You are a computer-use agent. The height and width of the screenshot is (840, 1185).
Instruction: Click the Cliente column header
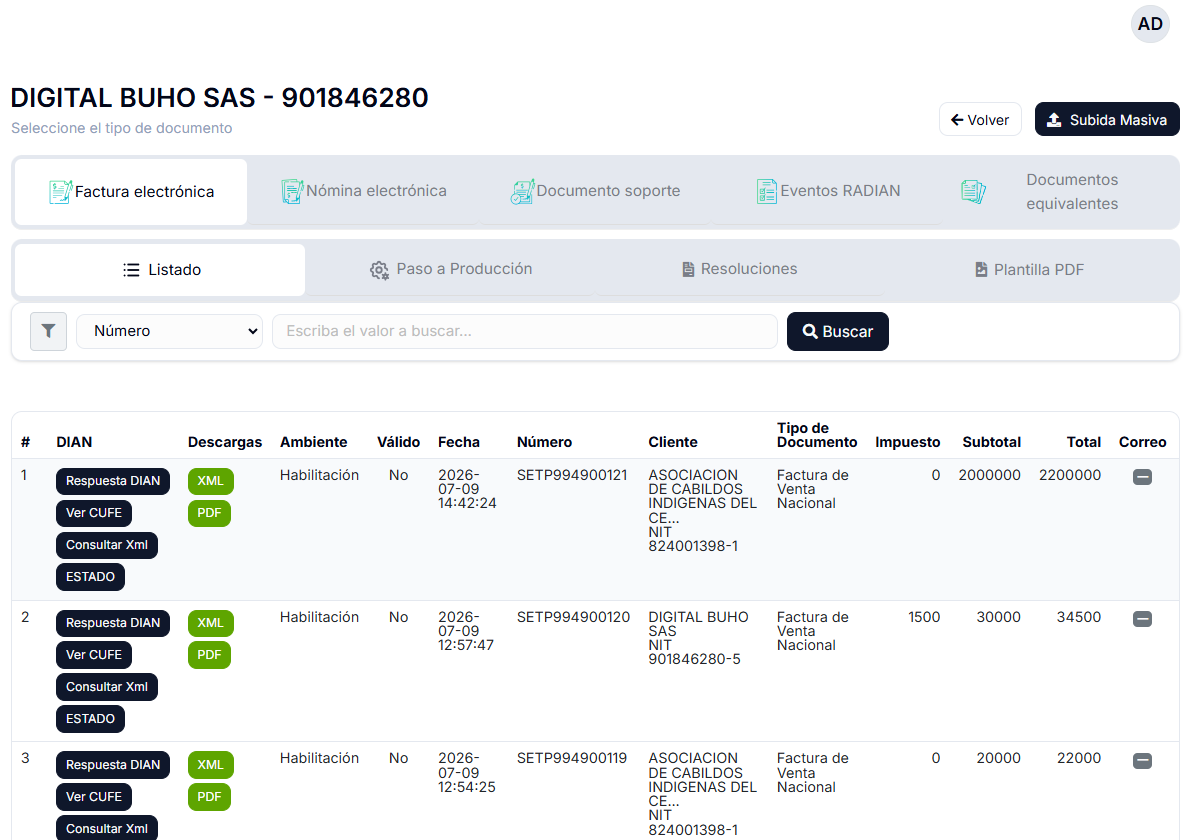point(673,442)
